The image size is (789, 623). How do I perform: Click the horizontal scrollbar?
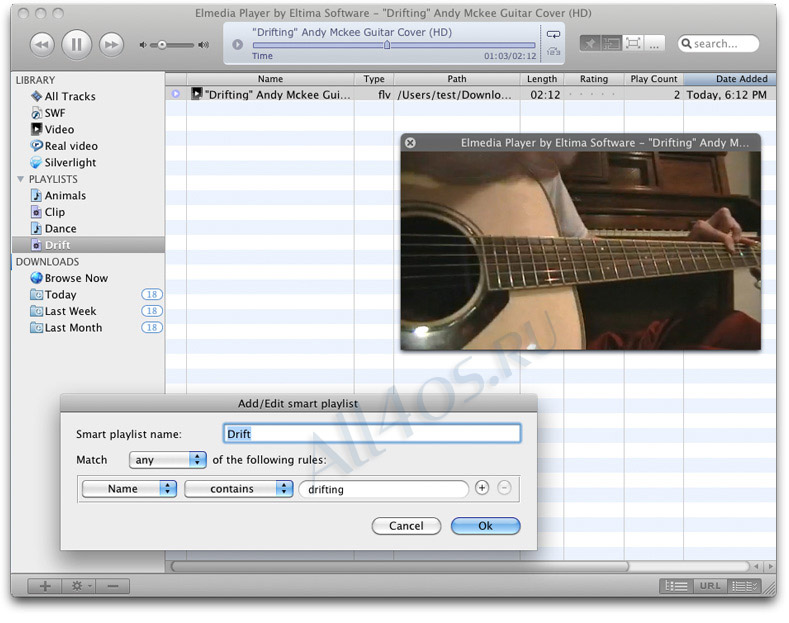400,566
